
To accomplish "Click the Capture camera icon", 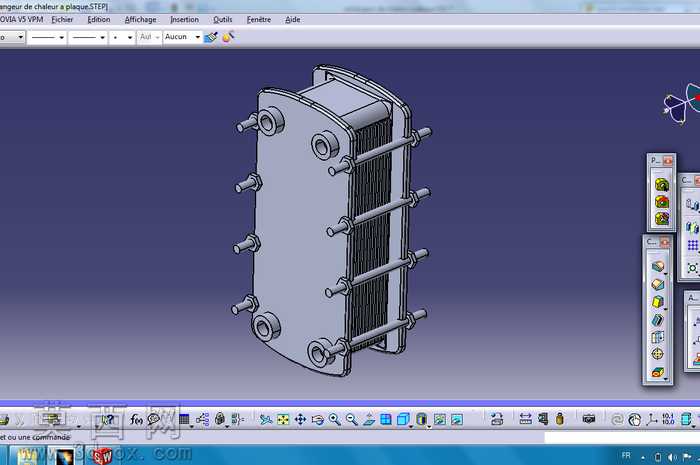I will 589,419.
